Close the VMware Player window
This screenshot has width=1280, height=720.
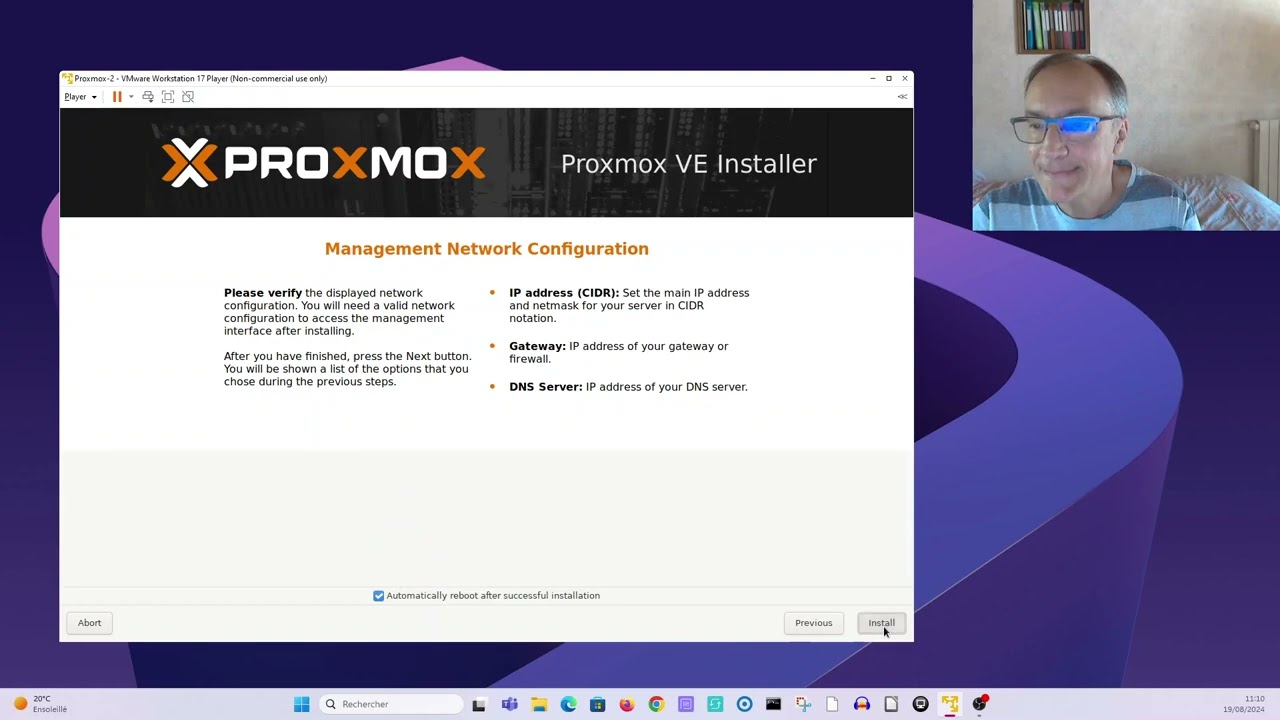[x=905, y=78]
